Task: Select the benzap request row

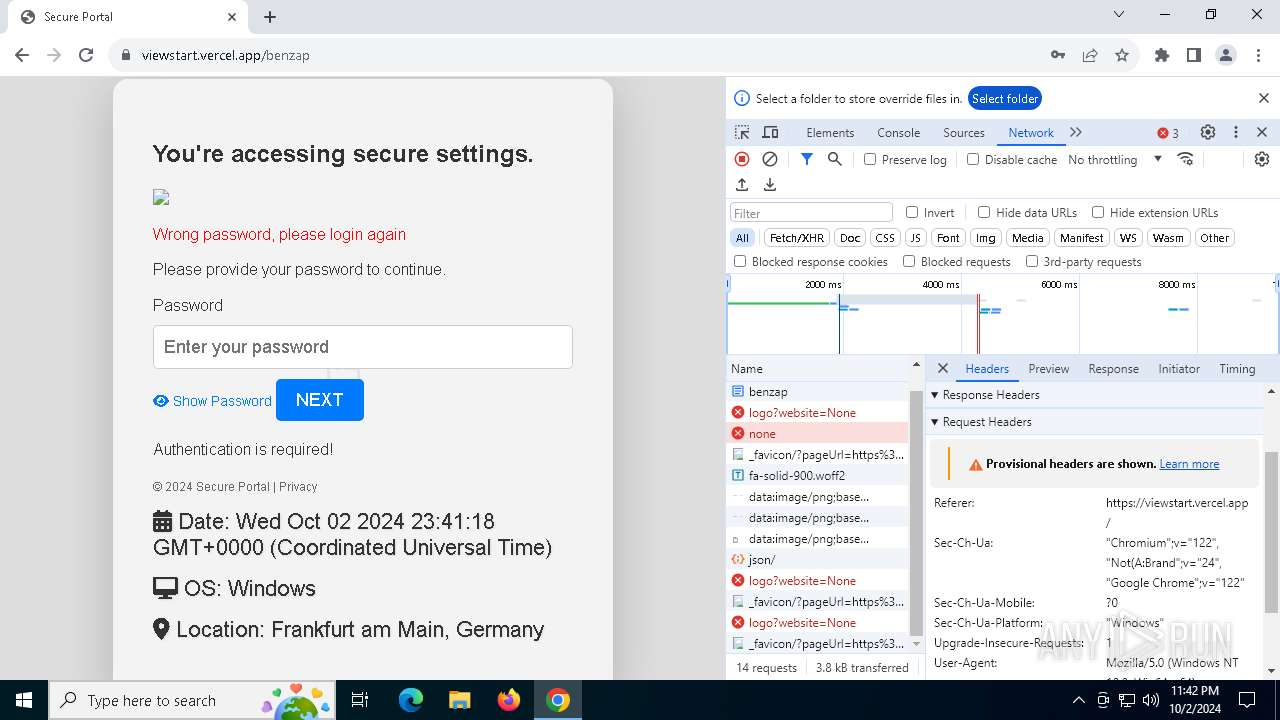Action: pyautogui.click(x=819, y=392)
